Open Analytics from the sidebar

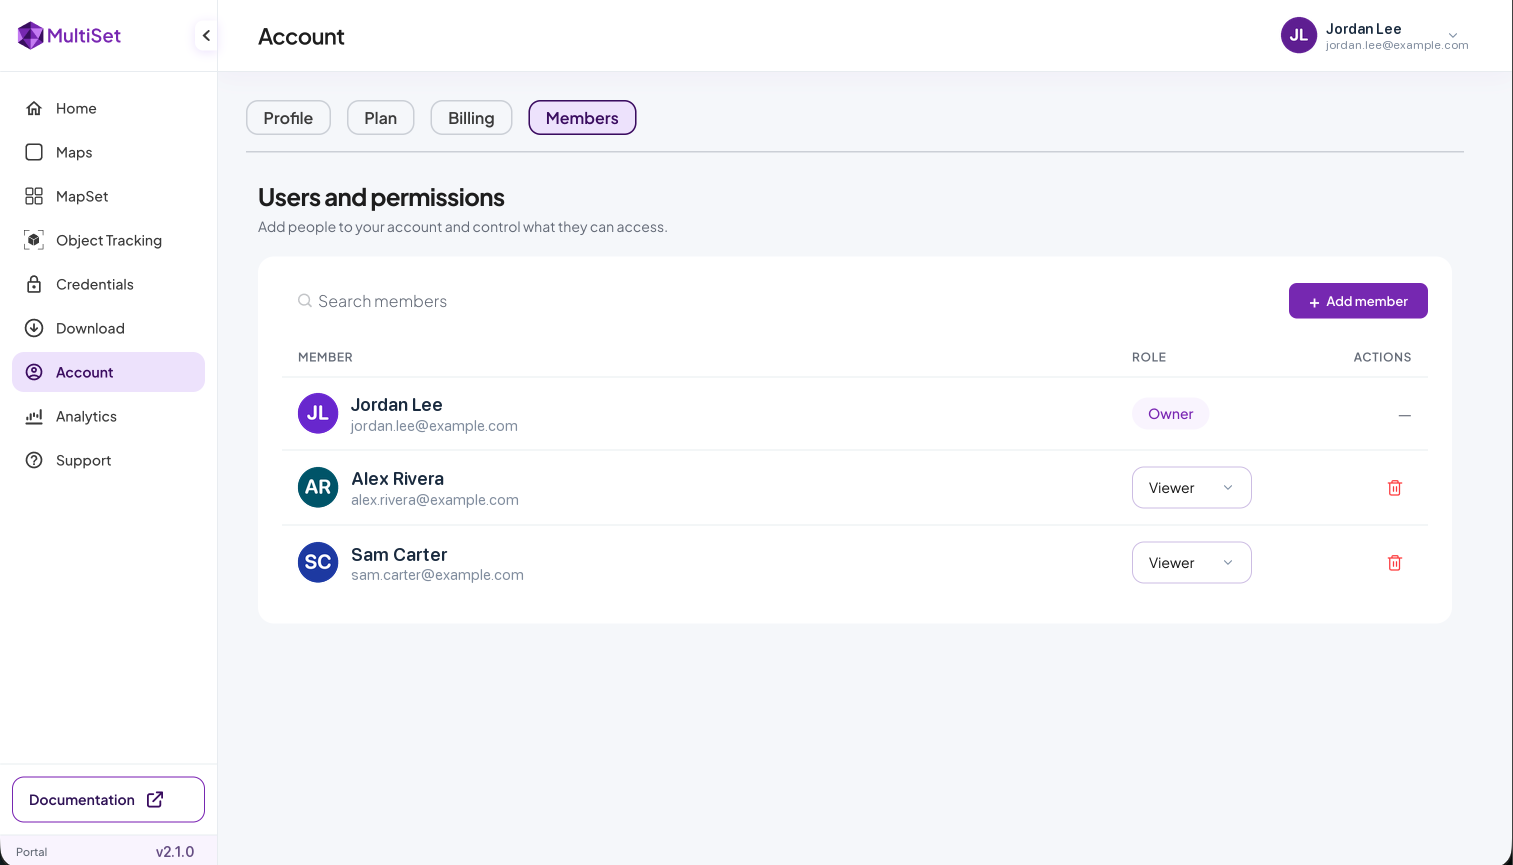tap(108, 416)
